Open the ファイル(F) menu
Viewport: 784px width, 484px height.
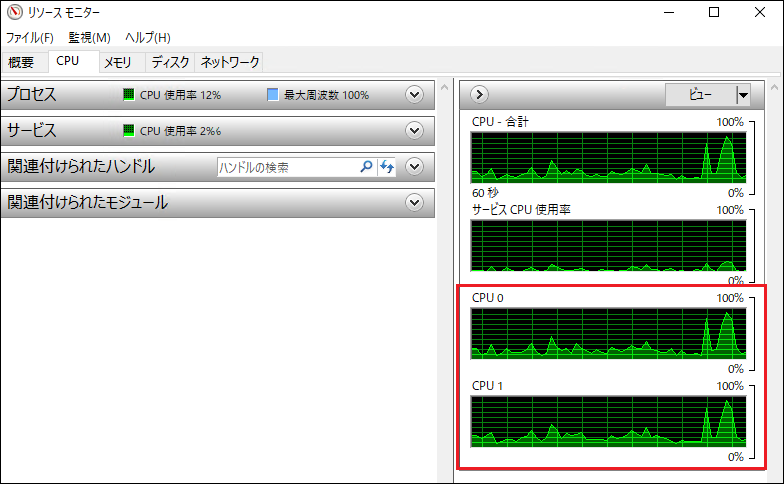coord(29,38)
